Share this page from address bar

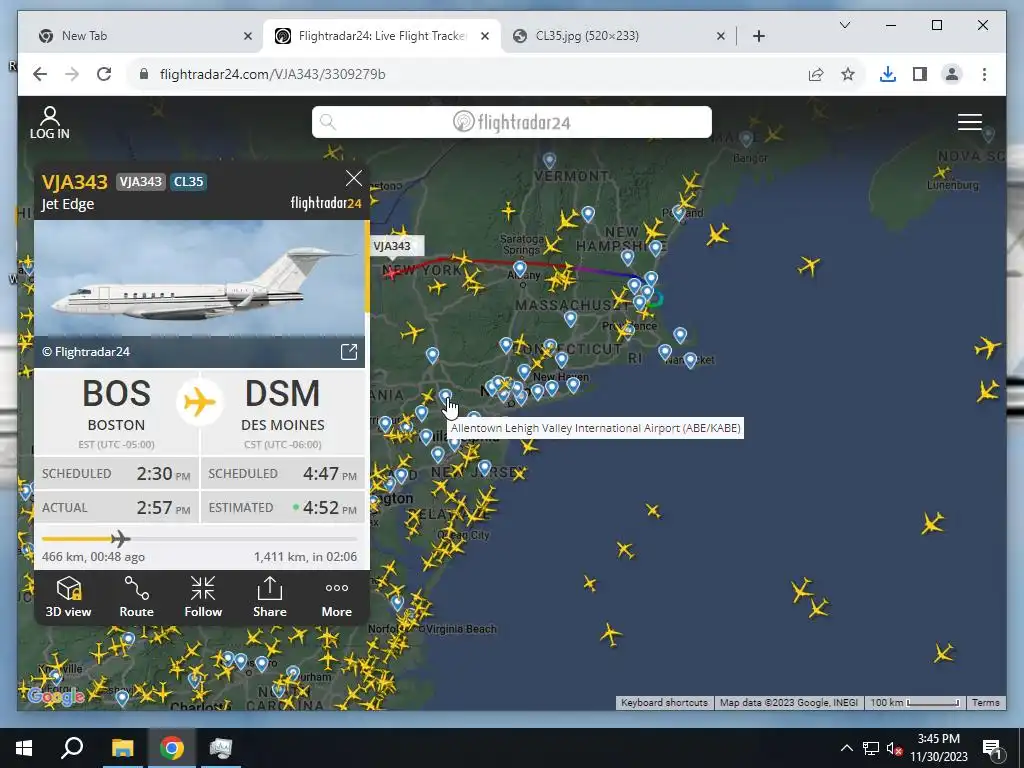[816, 74]
